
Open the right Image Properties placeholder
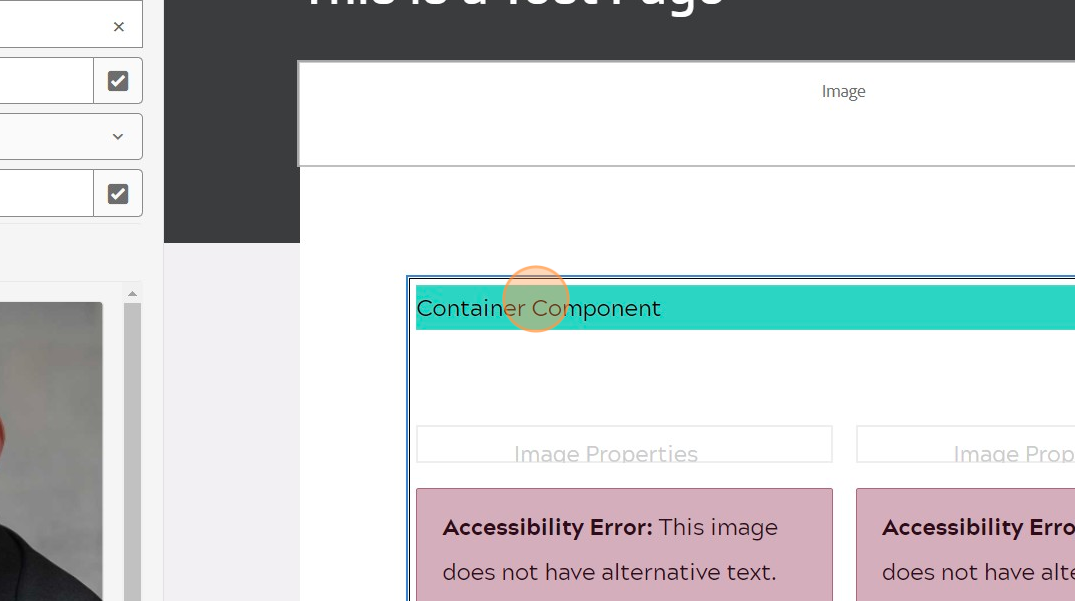(965, 444)
